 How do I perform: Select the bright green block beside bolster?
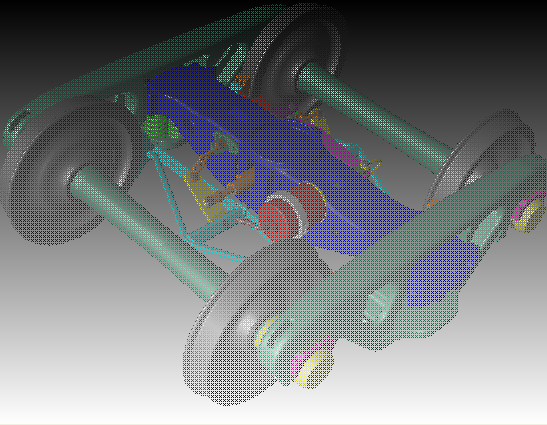158,128
